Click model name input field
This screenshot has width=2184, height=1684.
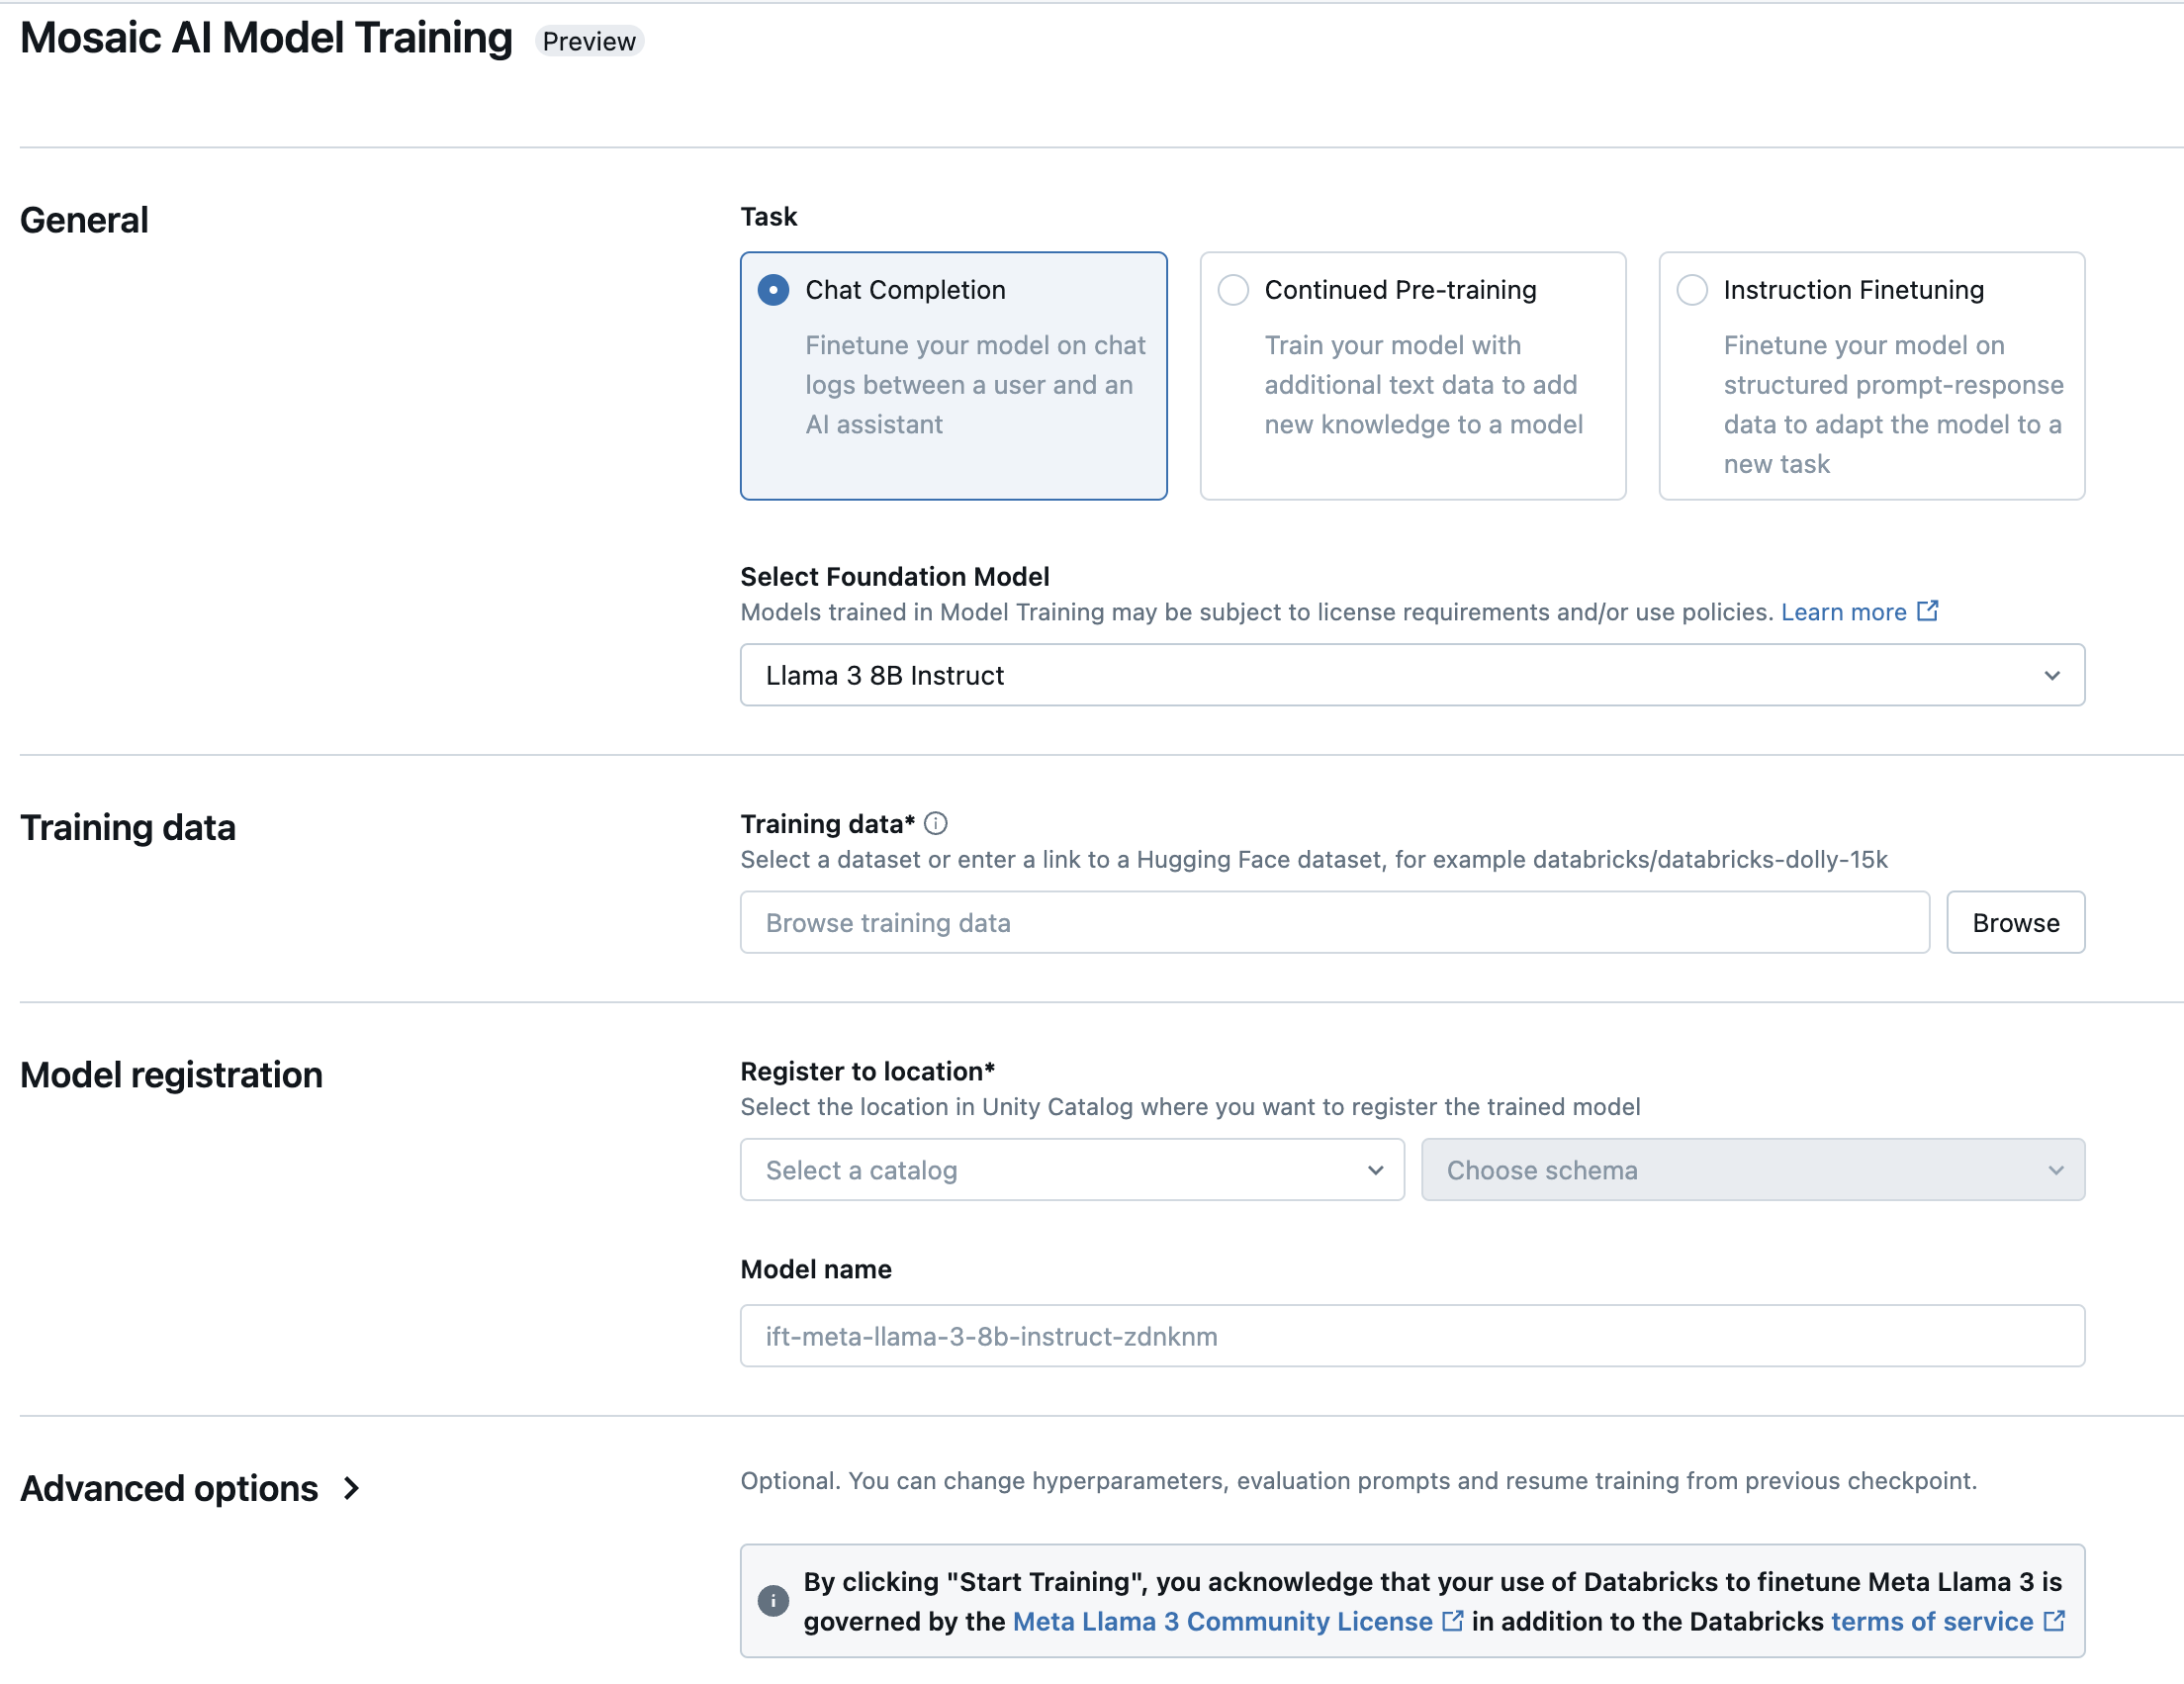1411,1334
